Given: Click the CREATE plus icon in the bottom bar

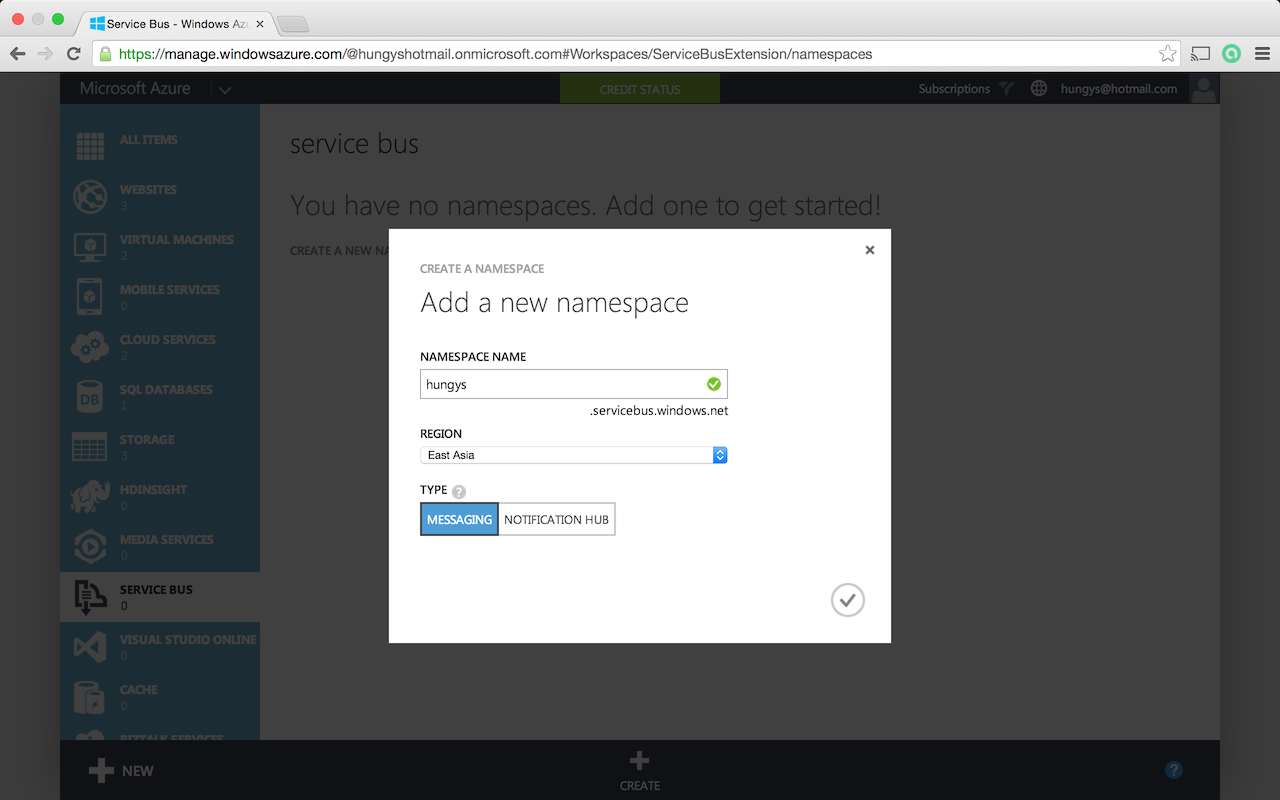Looking at the screenshot, I should (640, 762).
